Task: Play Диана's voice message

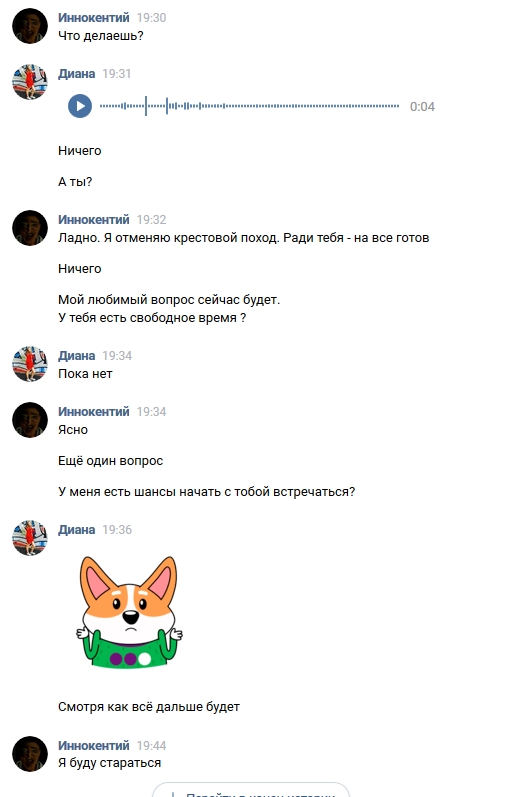Action: coord(80,106)
